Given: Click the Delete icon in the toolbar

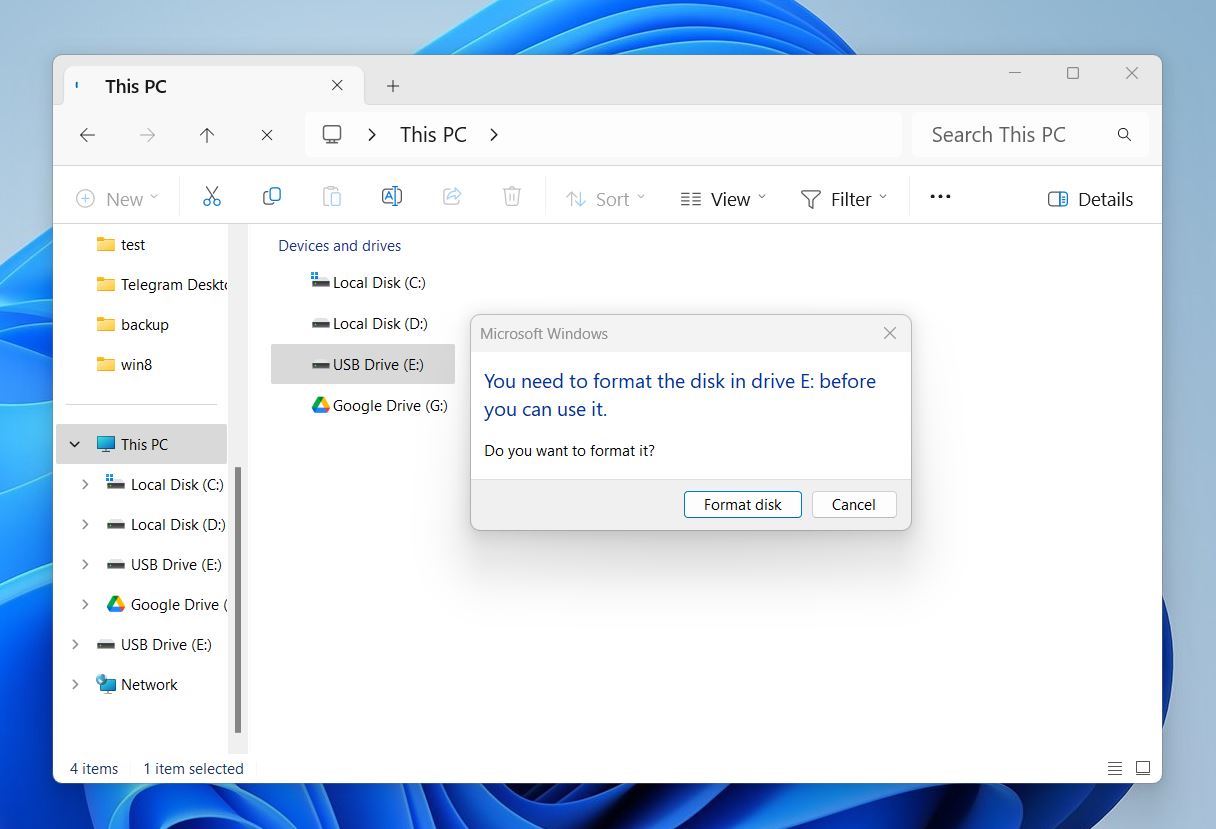Looking at the screenshot, I should pos(512,196).
